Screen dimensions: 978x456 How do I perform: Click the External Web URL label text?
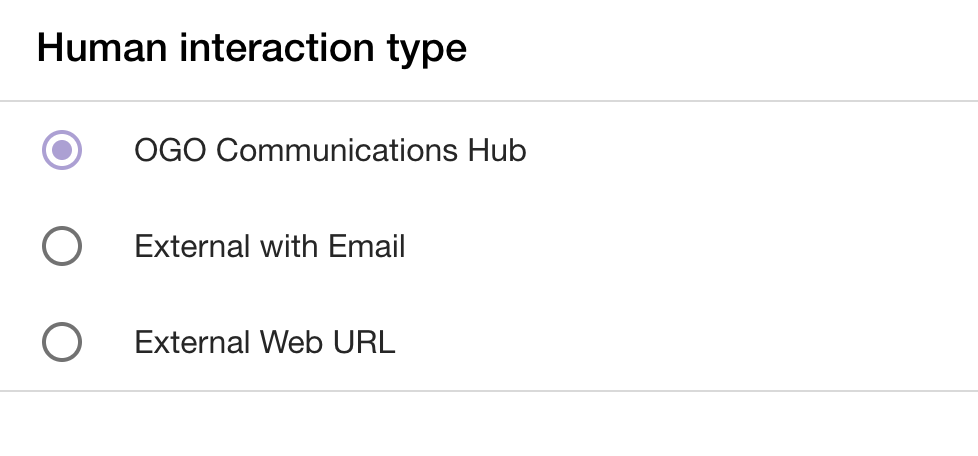tap(265, 343)
